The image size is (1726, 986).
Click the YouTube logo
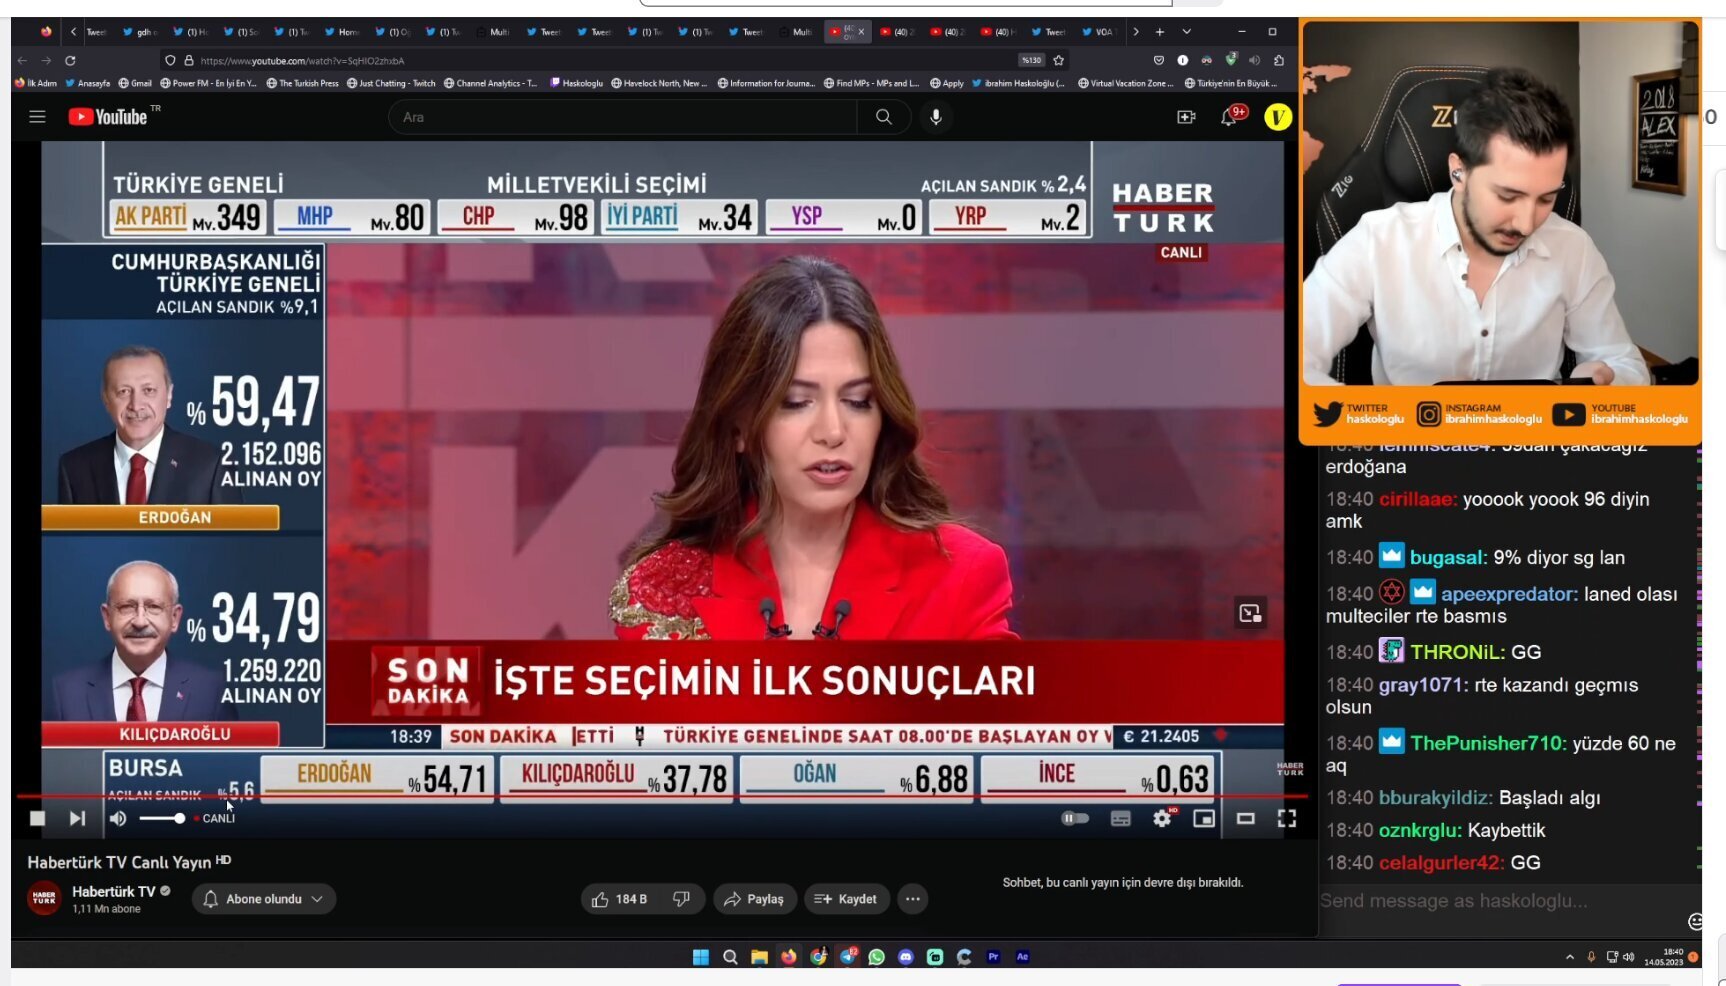[x=108, y=117]
